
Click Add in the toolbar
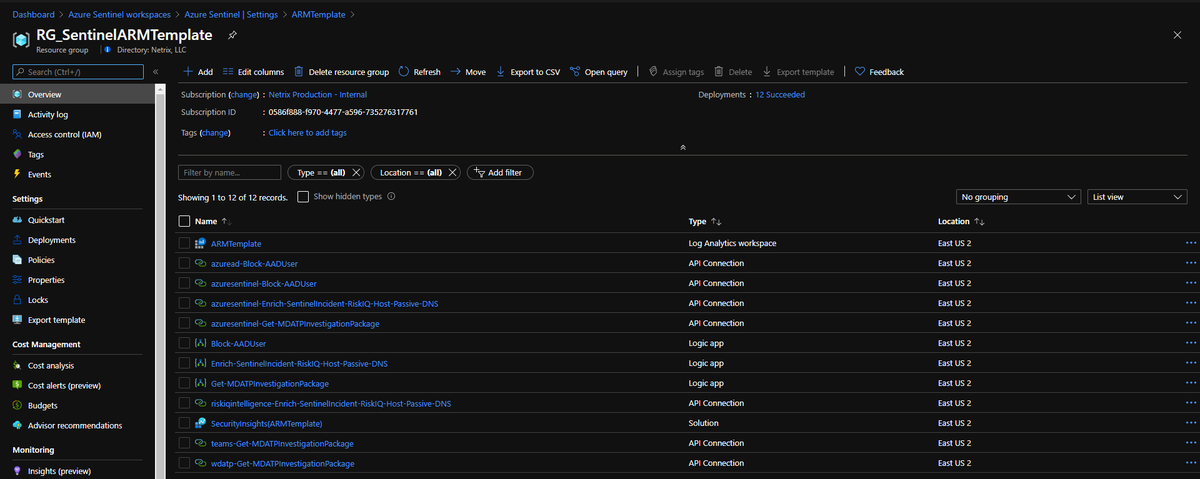pyautogui.click(x=197, y=72)
